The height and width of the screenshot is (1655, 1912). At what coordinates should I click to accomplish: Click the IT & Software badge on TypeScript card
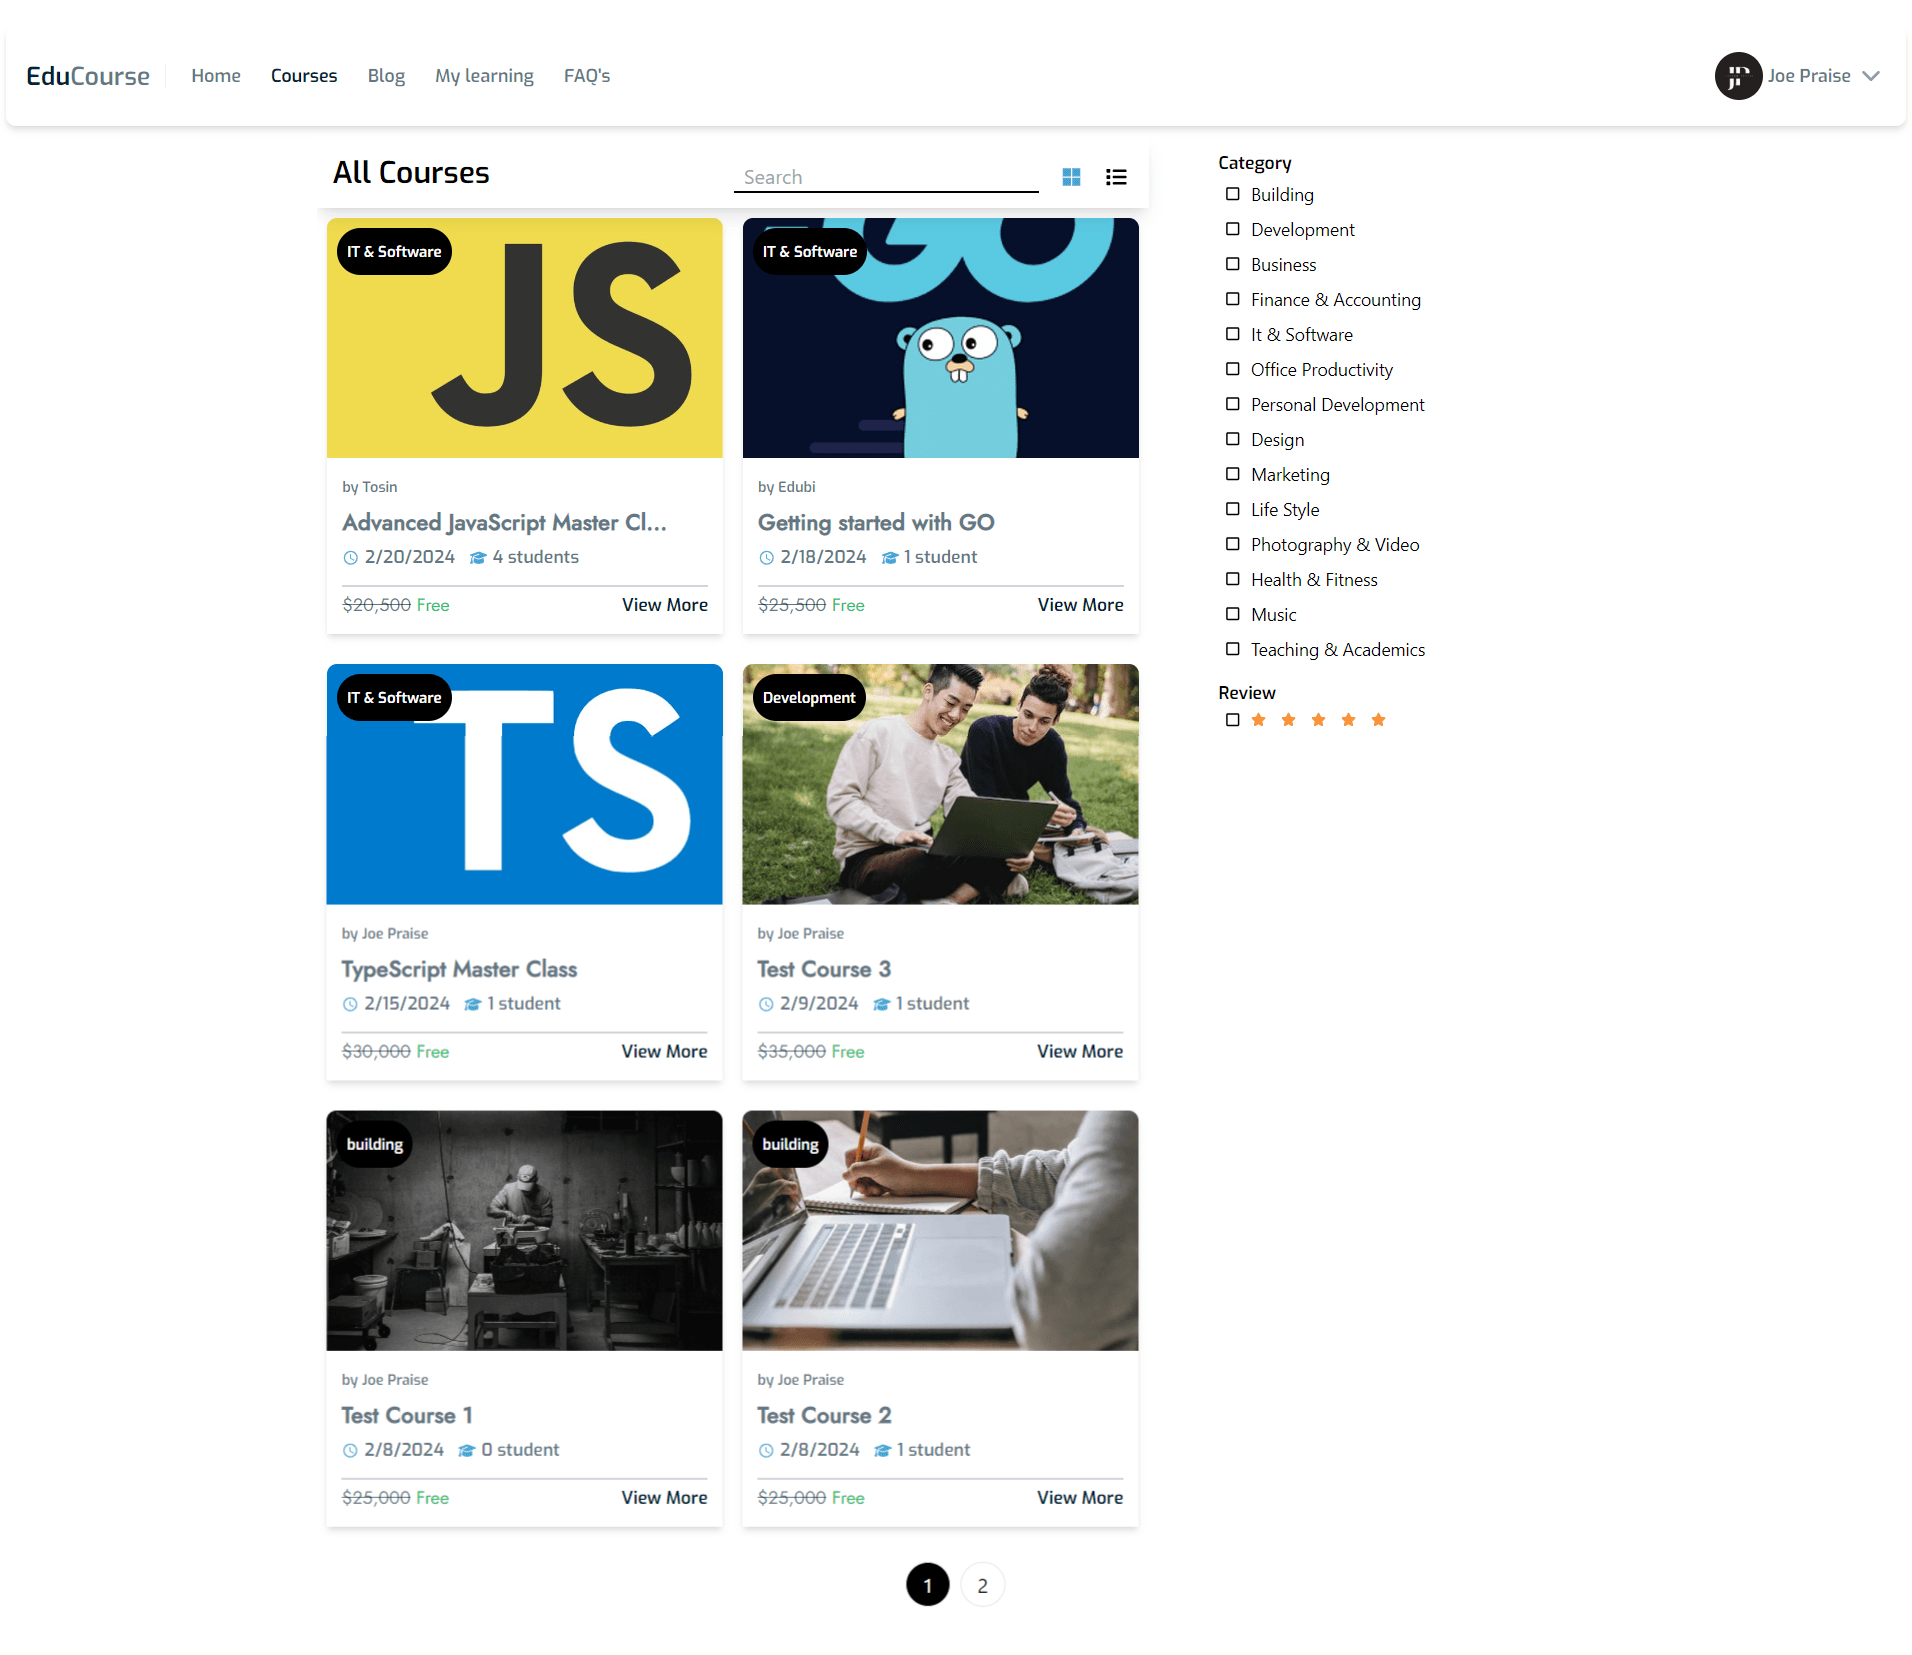click(x=394, y=698)
